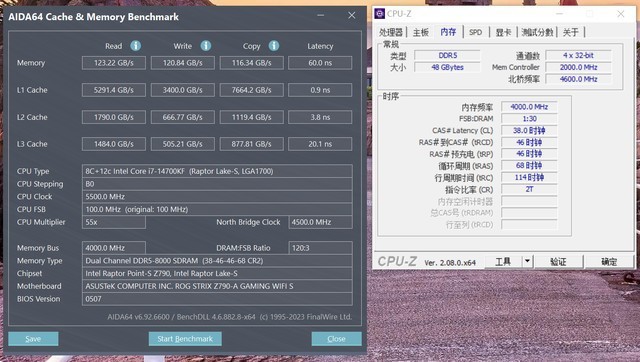The image size is (640, 362).
Task: Click the 工具 button in CPU-Z
Action: (x=503, y=261)
